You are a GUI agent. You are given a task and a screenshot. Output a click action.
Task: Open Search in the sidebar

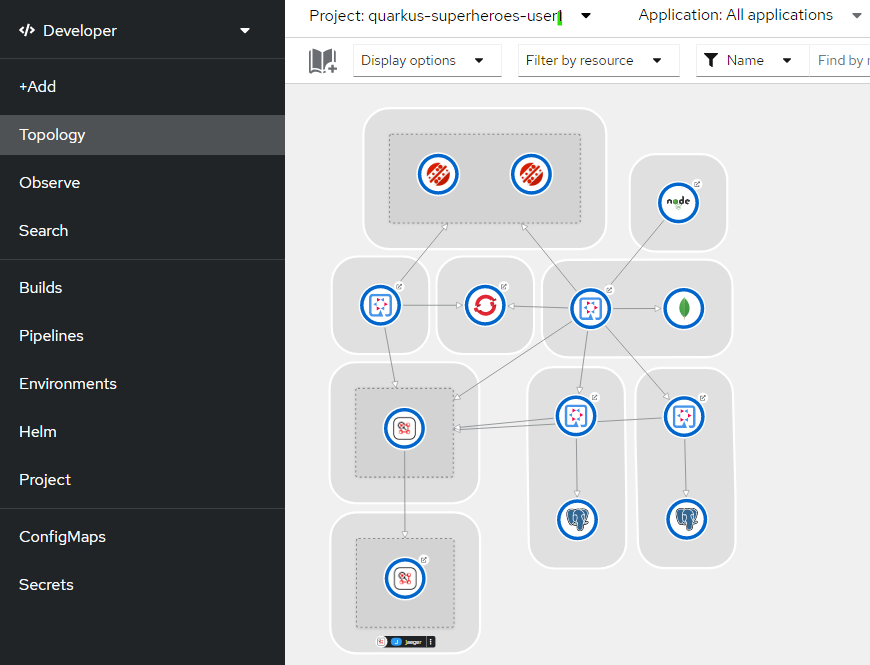pyautogui.click(x=143, y=231)
